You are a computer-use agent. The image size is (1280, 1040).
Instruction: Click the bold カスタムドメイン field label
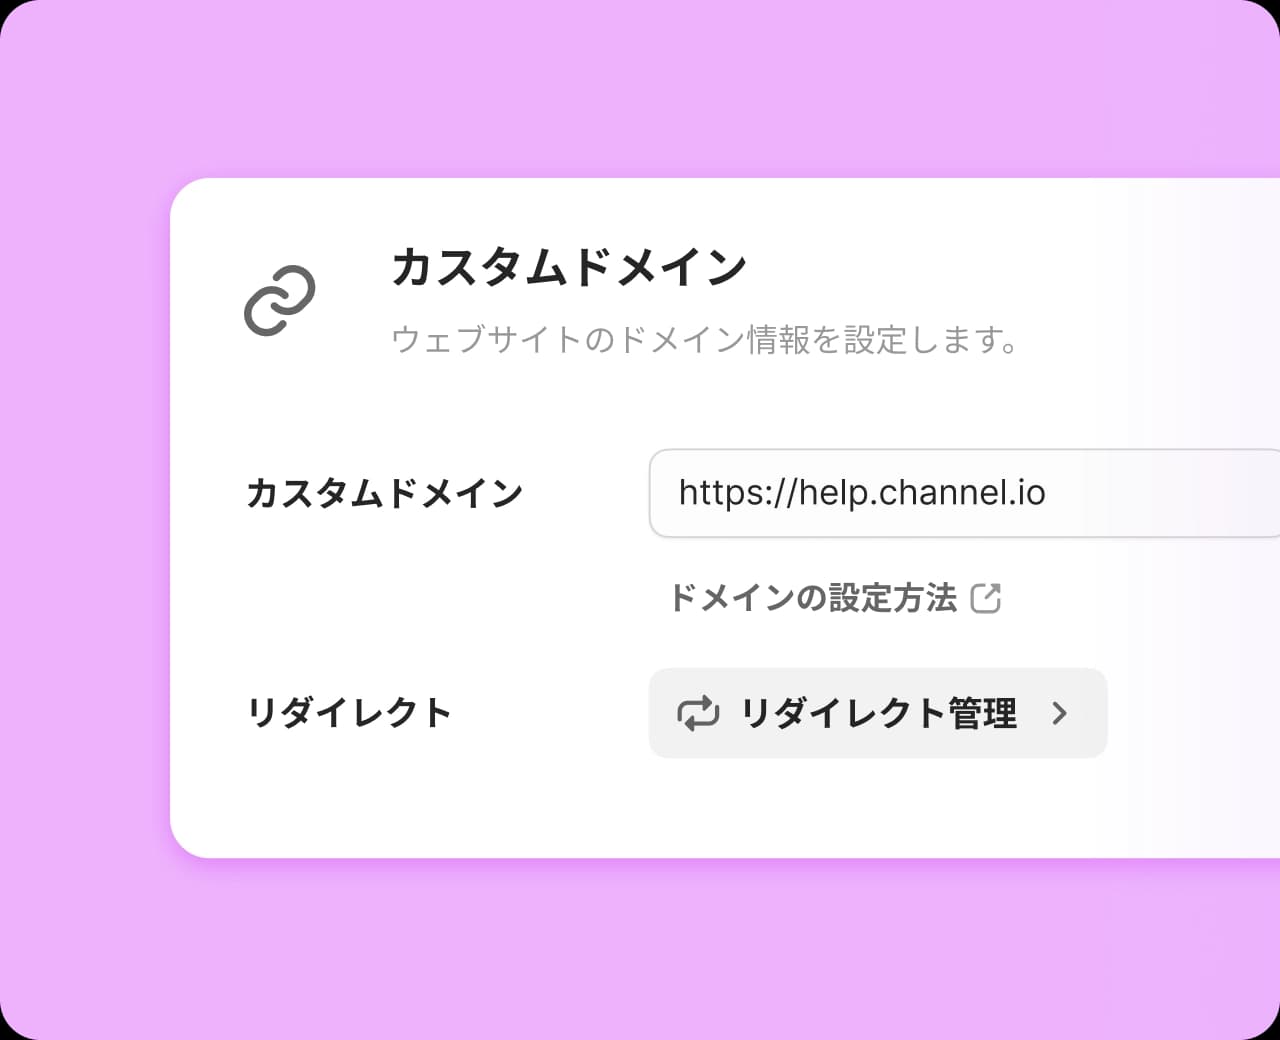pyautogui.click(x=385, y=493)
